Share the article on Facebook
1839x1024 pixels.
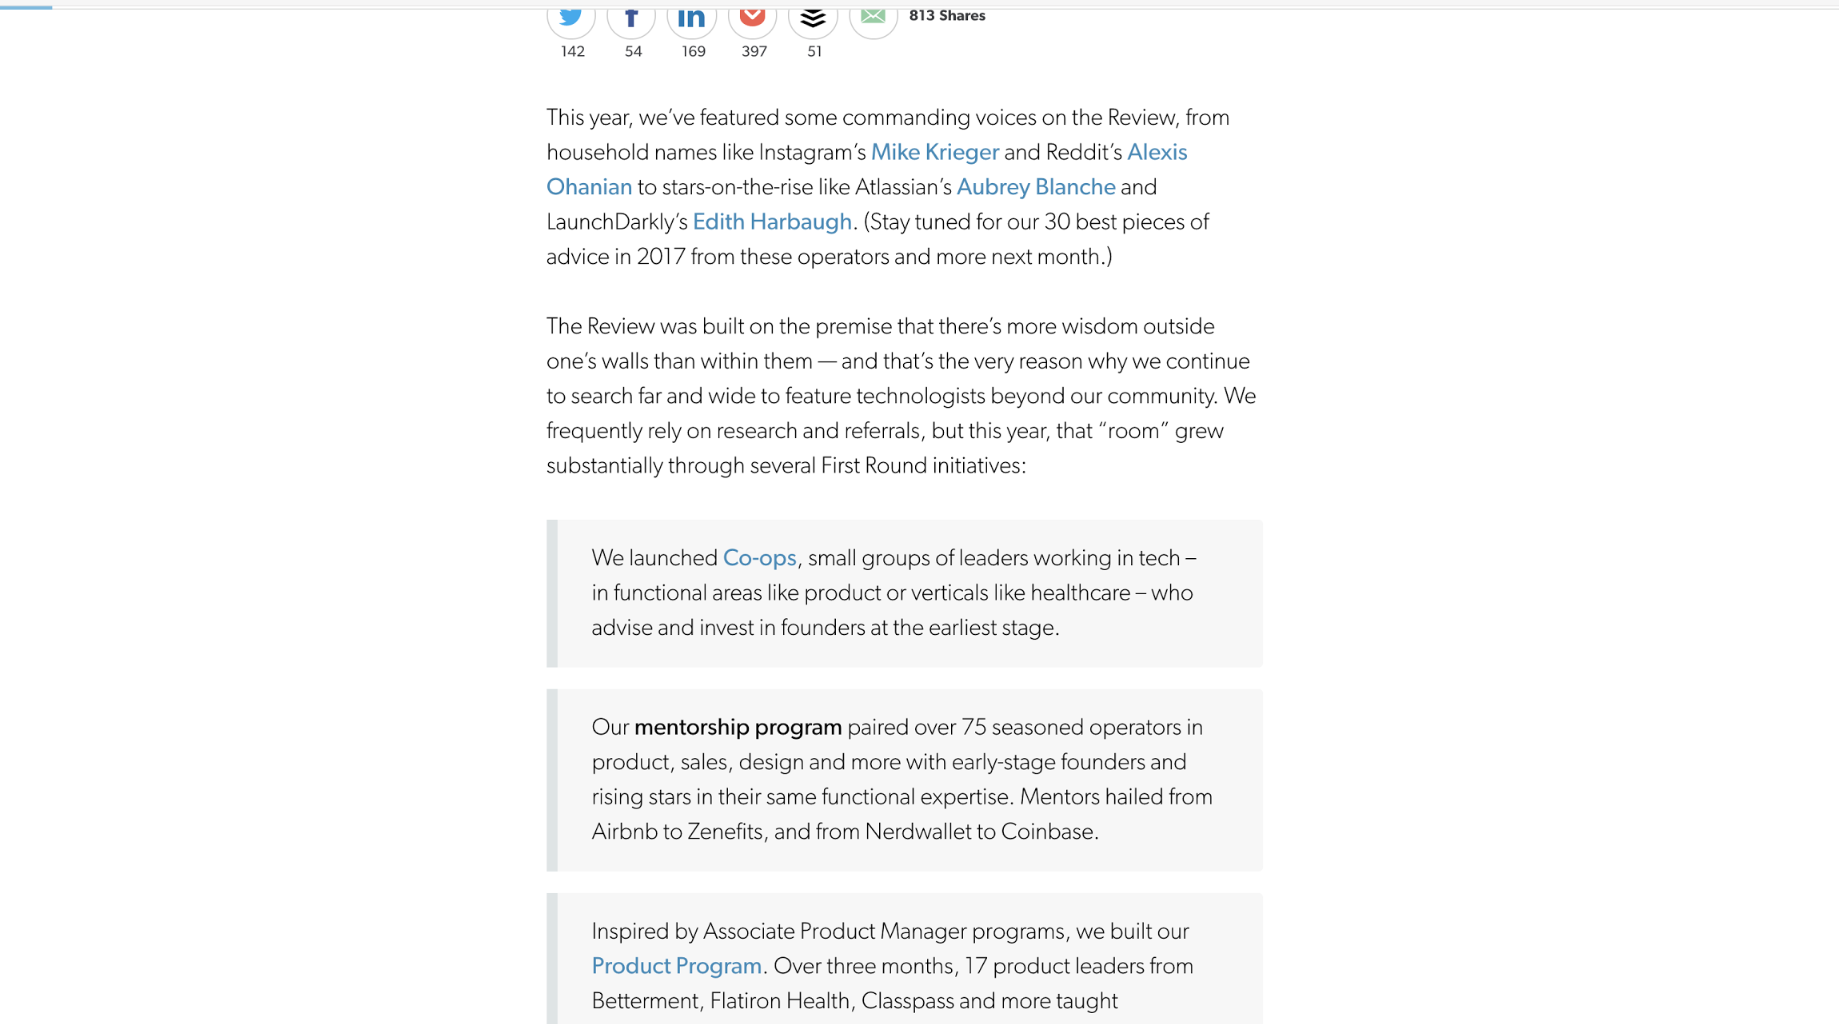tap(631, 17)
